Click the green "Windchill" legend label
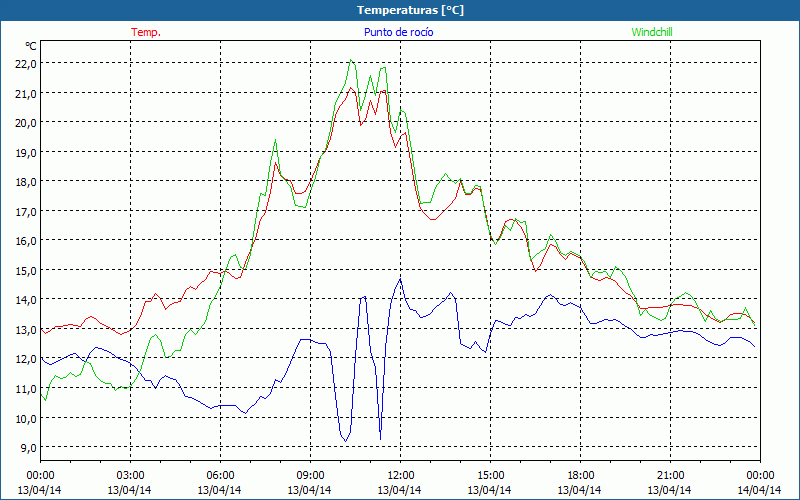 652,32
